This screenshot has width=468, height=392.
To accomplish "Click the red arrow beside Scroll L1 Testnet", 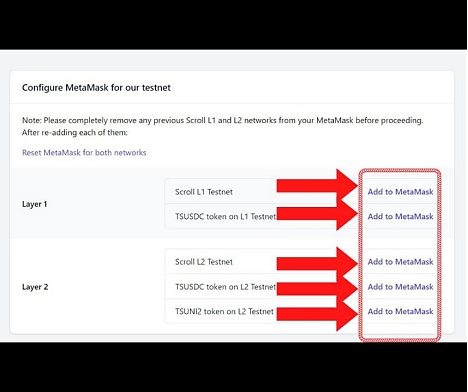I will (x=317, y=186).
